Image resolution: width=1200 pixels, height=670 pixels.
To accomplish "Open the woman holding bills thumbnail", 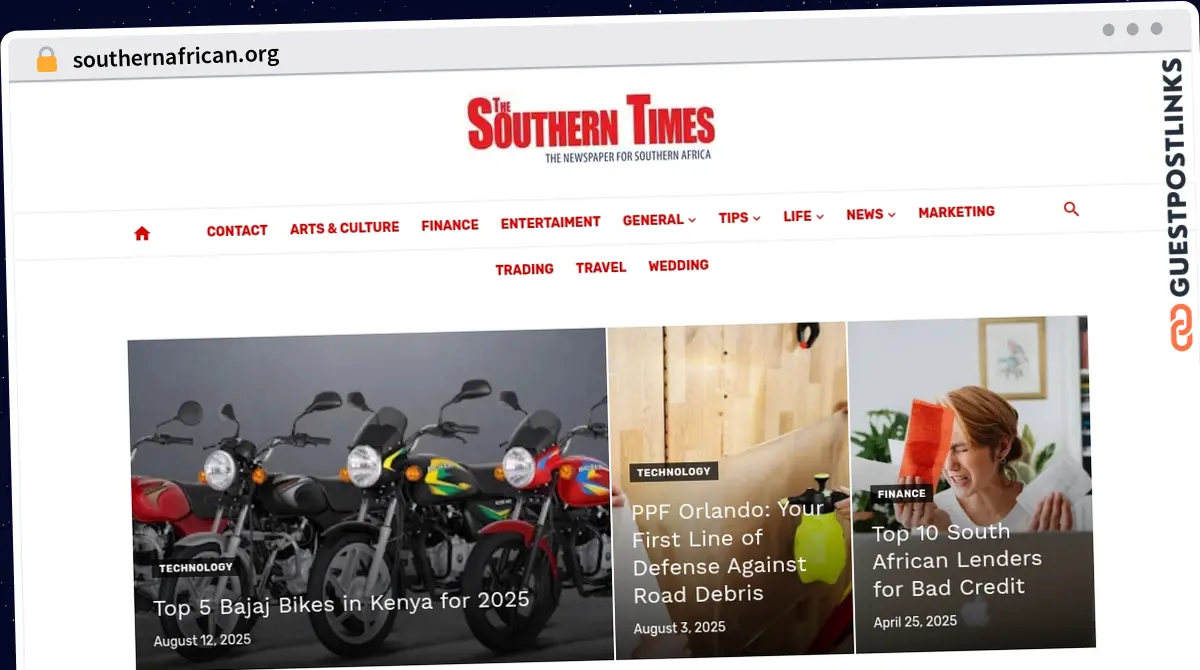I will pos(969,485).
